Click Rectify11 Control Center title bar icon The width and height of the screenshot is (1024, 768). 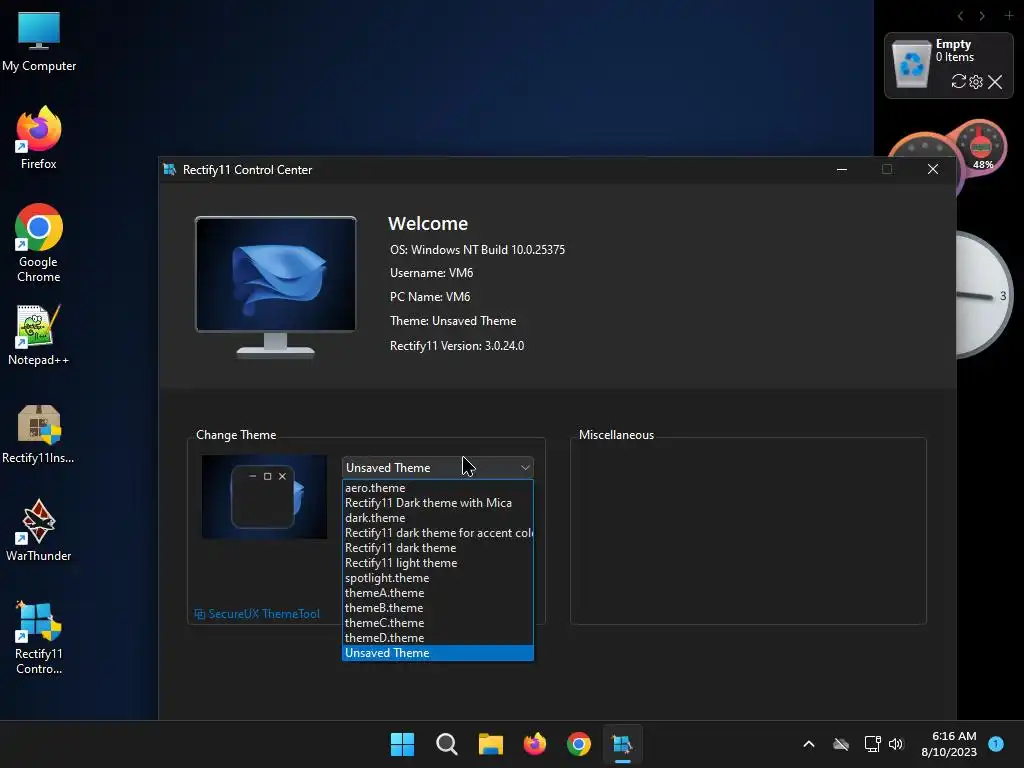tap(170, 170)
